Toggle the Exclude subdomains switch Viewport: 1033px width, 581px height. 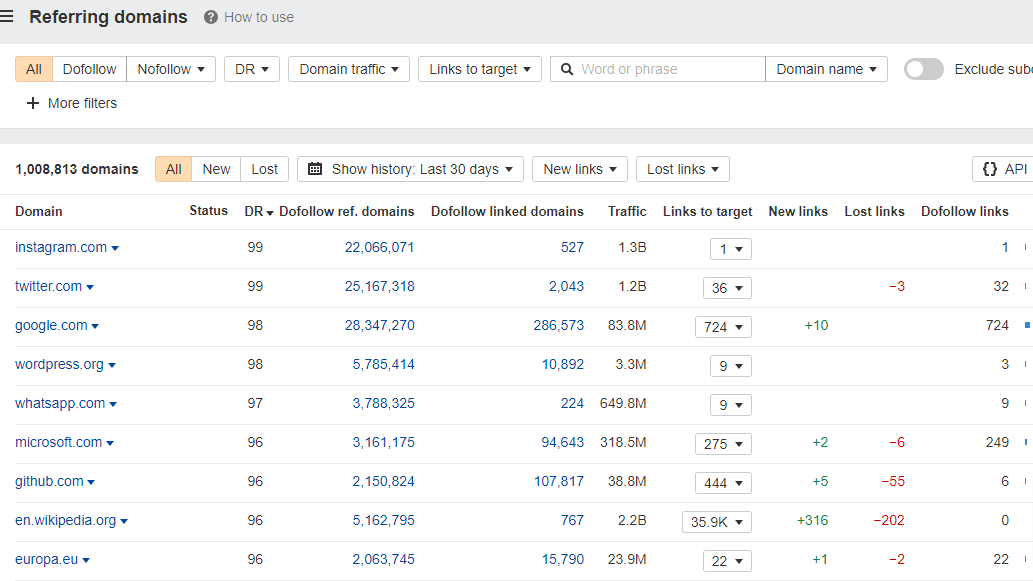(924, 69)
